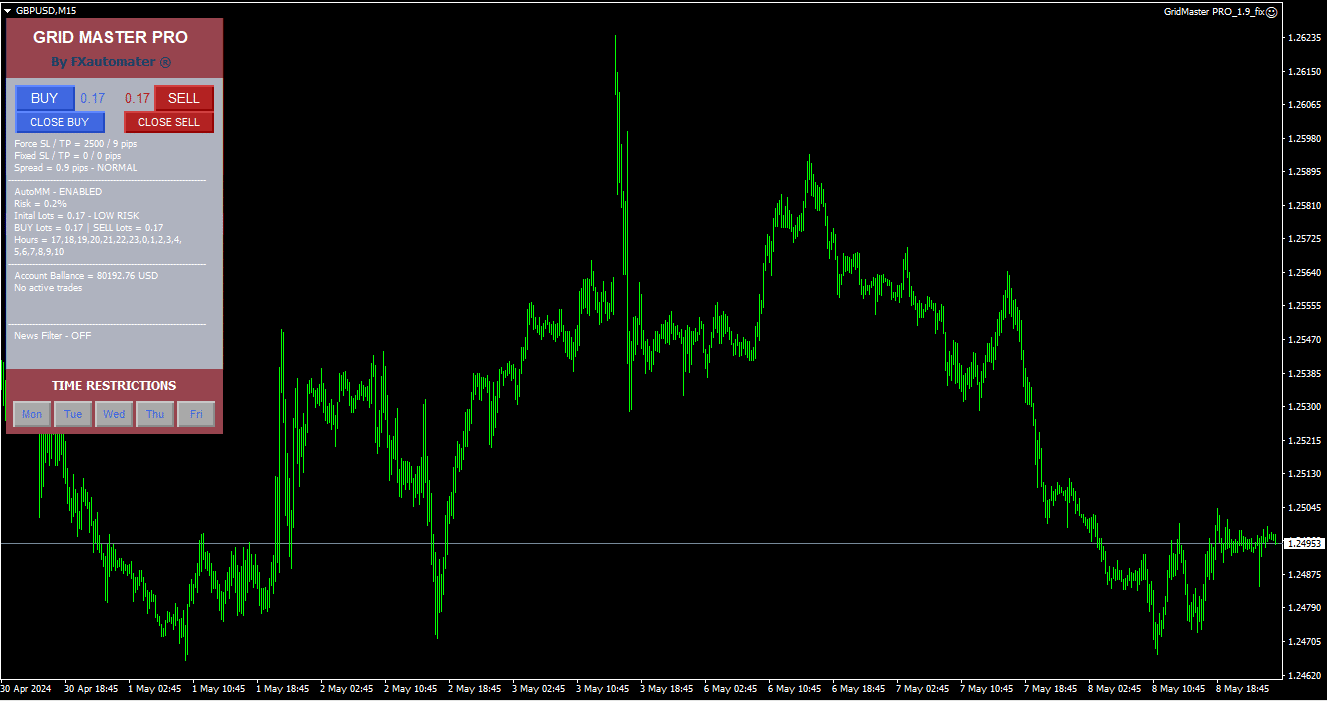The height and width of the screenshot is (701, 1327).
Task: Enable the Fri day restriction
Action: 195,413
